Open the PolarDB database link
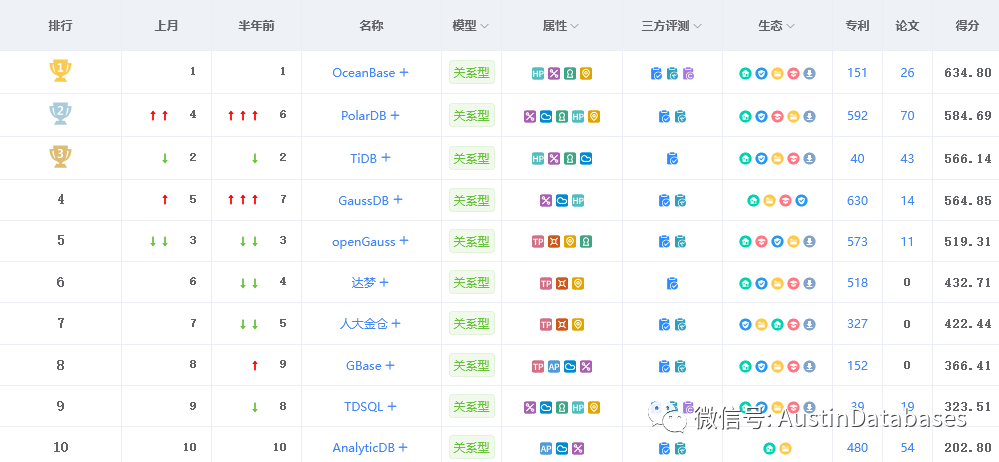This screenshot has height=462, width=999. click(364, 115)
